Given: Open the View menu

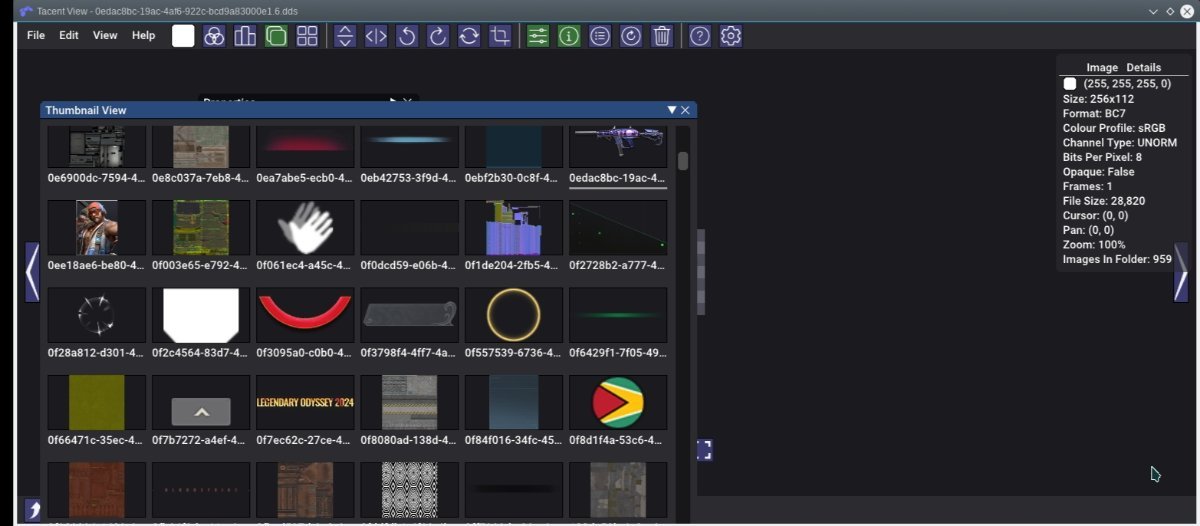Looking at the screenshot, I should click(x=105, y=35).
